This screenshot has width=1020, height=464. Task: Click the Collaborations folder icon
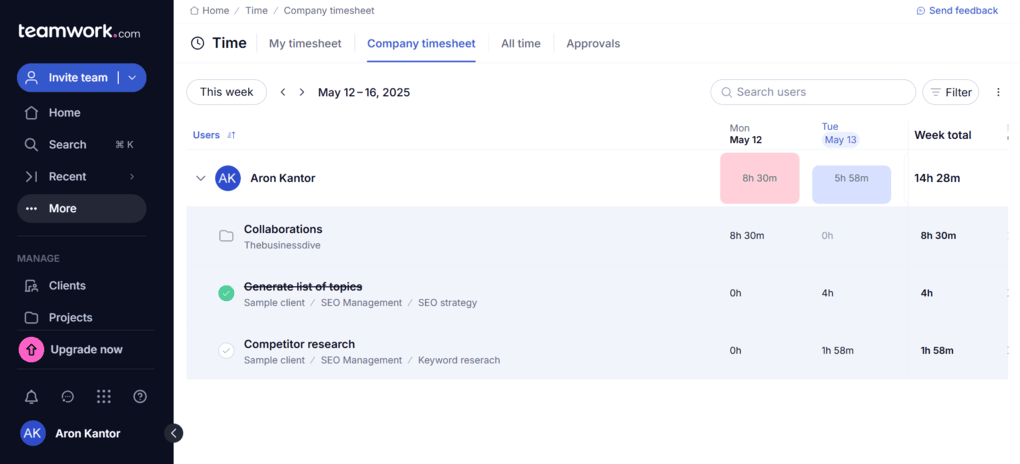226,236
